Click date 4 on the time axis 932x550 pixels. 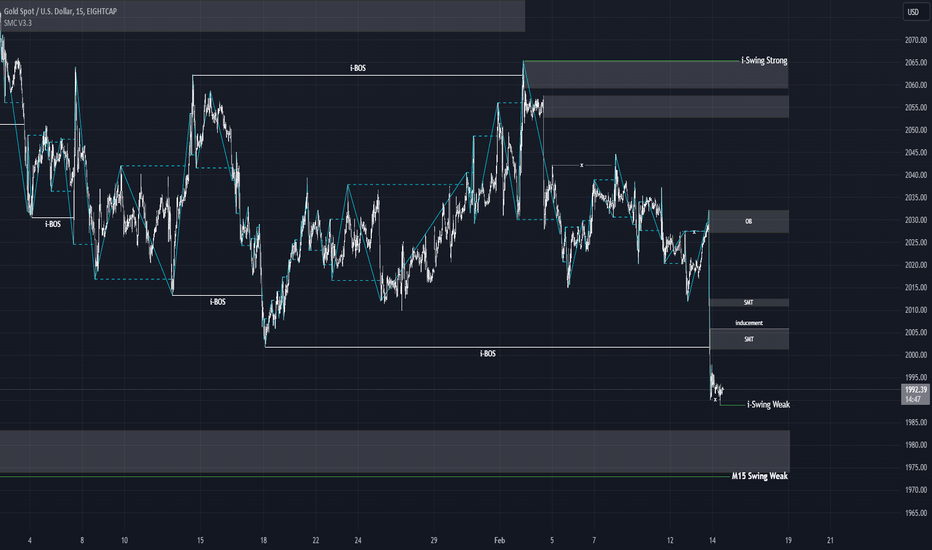point(30,540)
